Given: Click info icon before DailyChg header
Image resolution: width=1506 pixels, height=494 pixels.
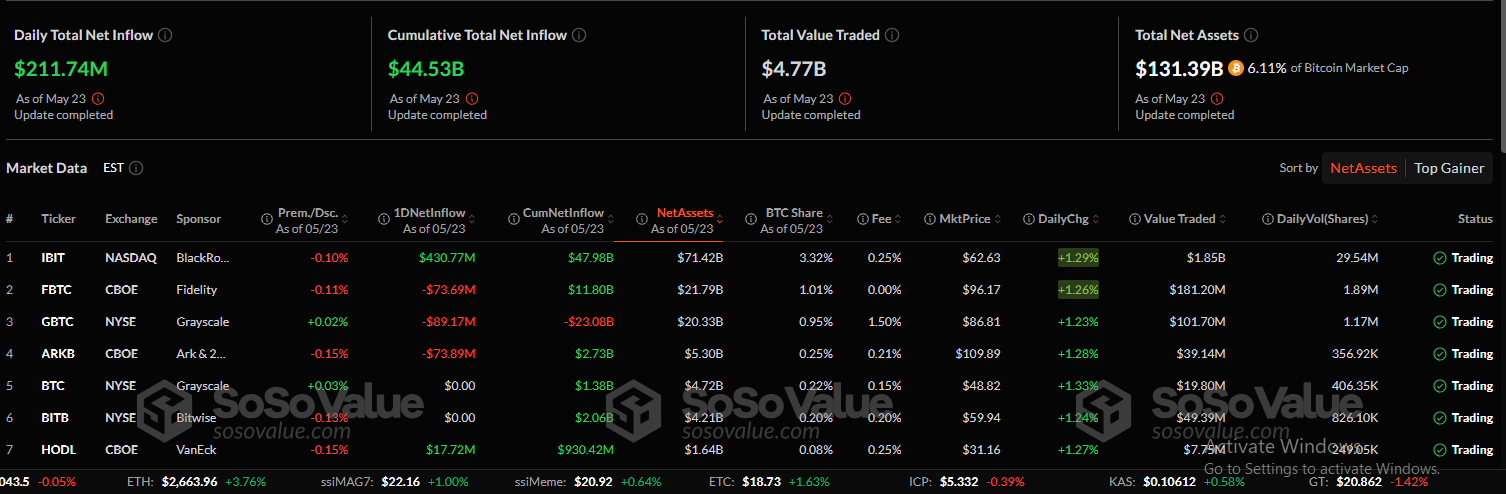Looking at the screenshot, I should coord(1028,219).
